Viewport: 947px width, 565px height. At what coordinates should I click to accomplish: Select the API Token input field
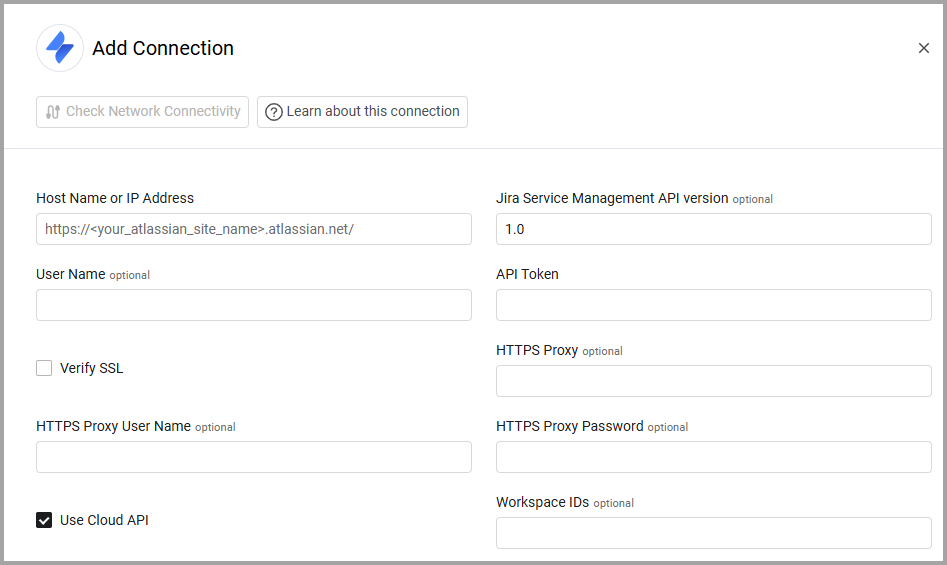pos(713,305)
